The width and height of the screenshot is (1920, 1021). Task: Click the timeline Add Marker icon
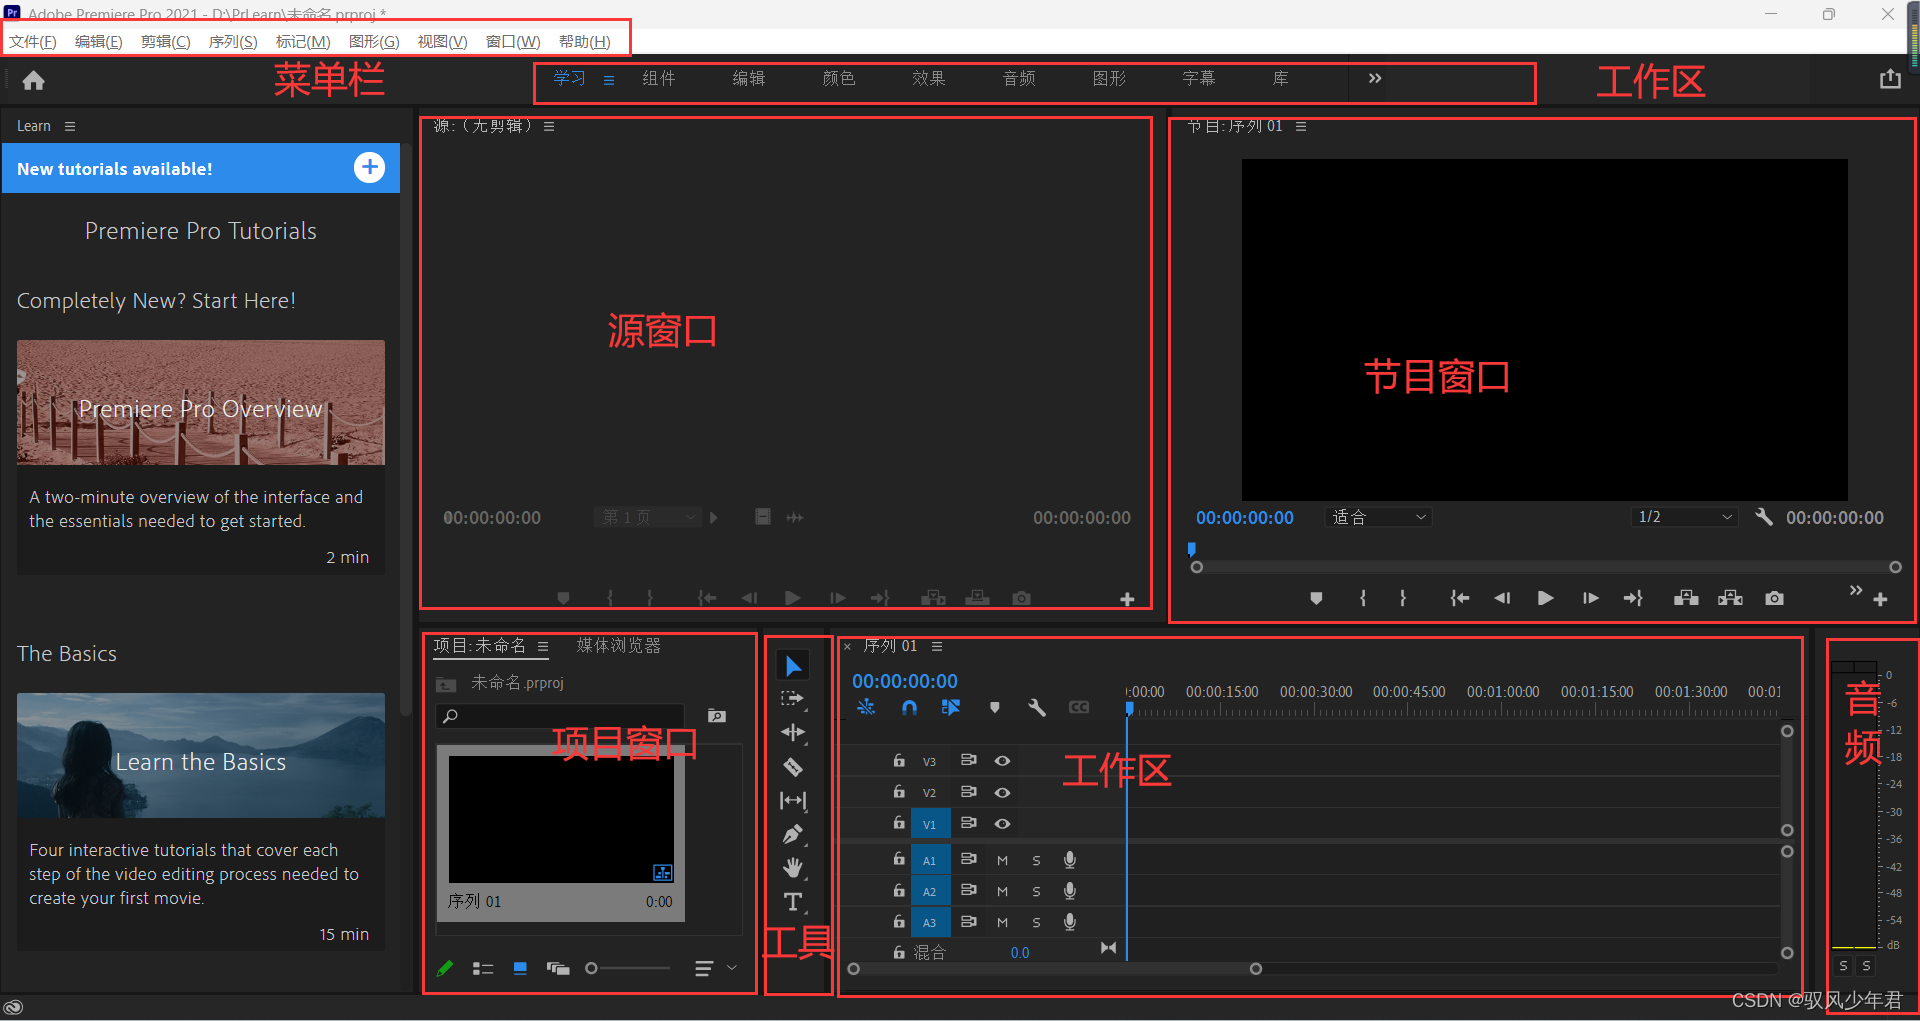click(x=994, y=707)
